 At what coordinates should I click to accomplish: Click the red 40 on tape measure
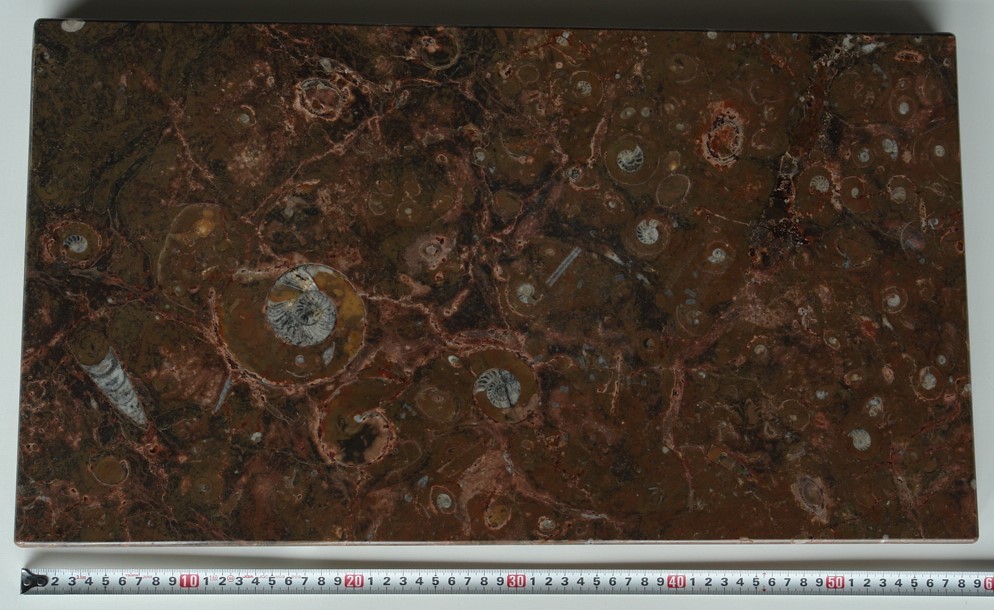point(677,581)
